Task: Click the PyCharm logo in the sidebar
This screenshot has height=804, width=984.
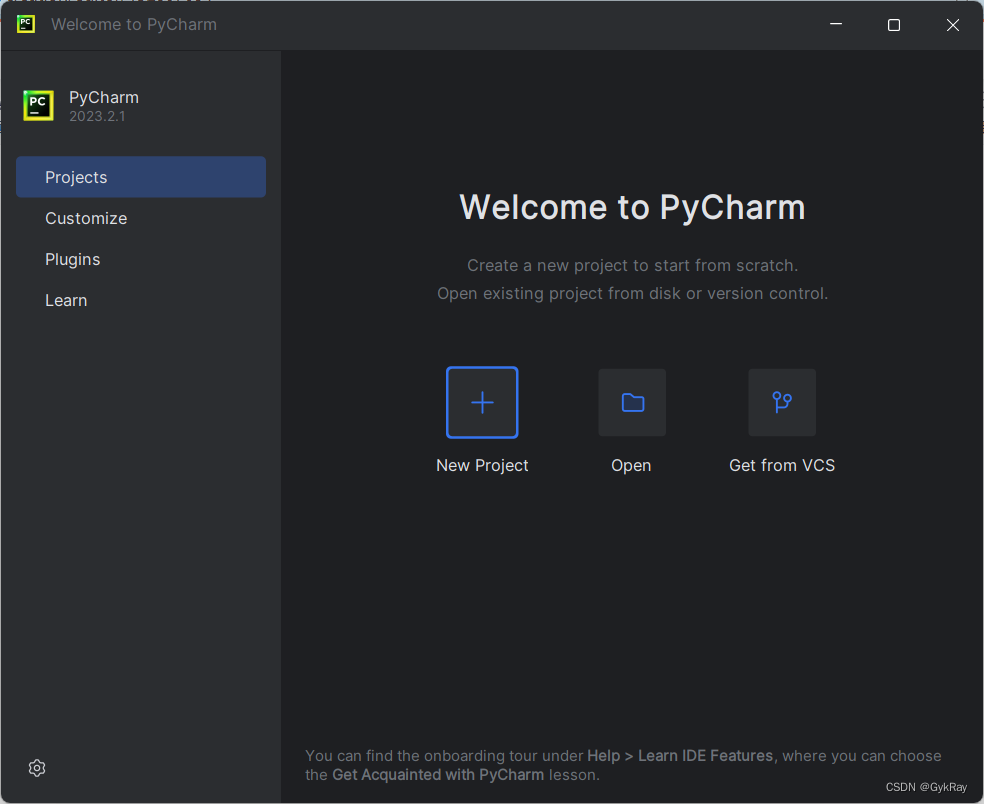Action: (x=38, y=105)
